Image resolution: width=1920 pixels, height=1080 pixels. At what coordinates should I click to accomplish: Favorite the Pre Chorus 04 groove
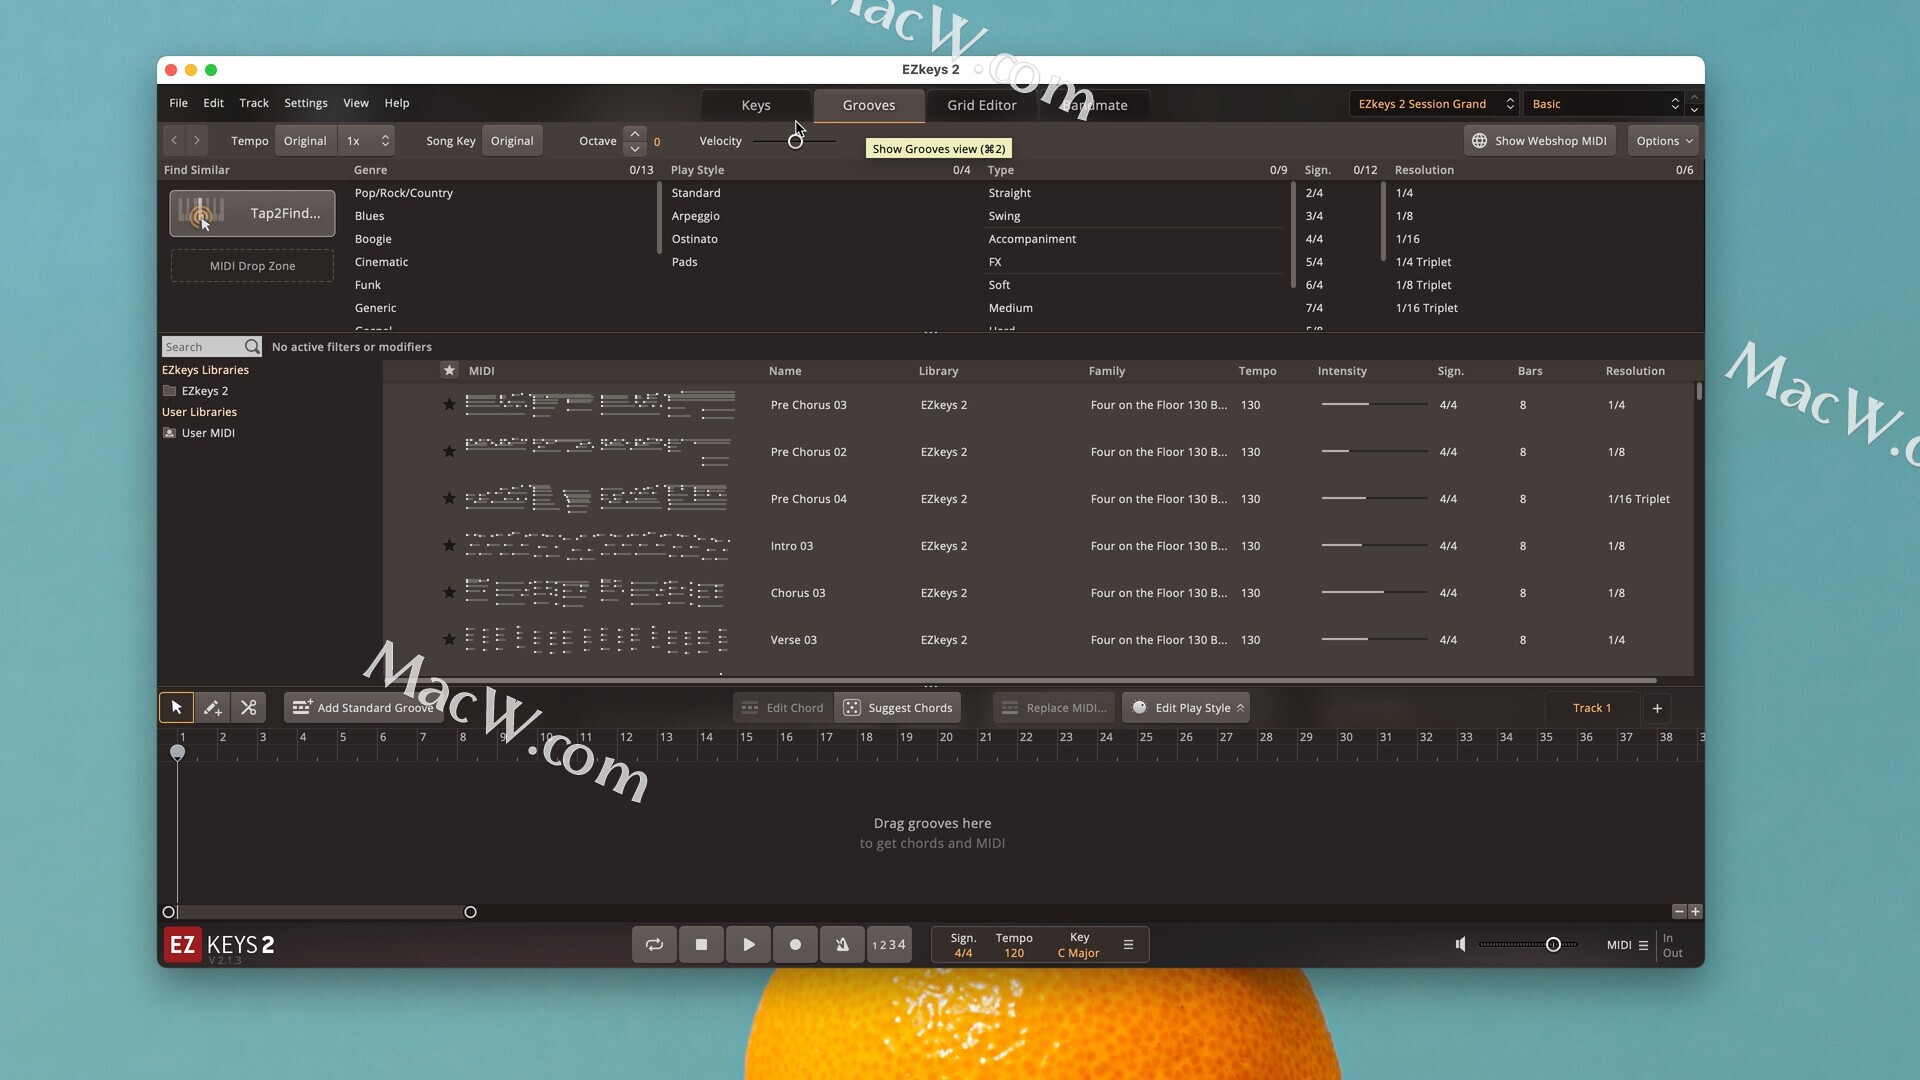click(x=449, y=499)
